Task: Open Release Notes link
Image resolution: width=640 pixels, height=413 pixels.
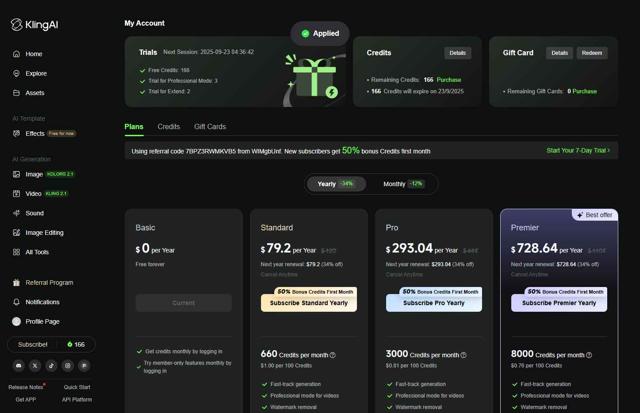Action: point(26,387)
